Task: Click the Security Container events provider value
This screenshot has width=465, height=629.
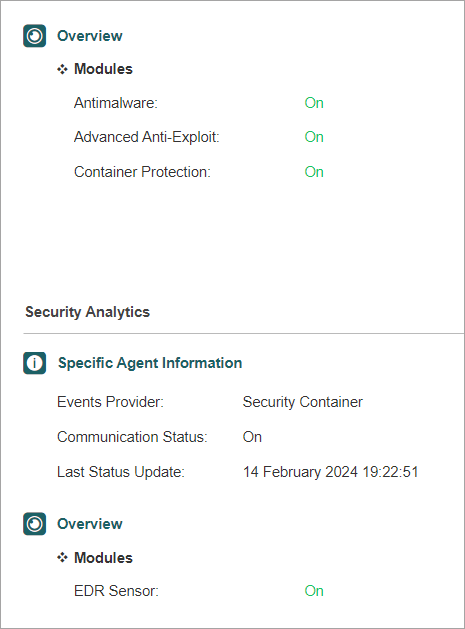Action: (303, 402)
